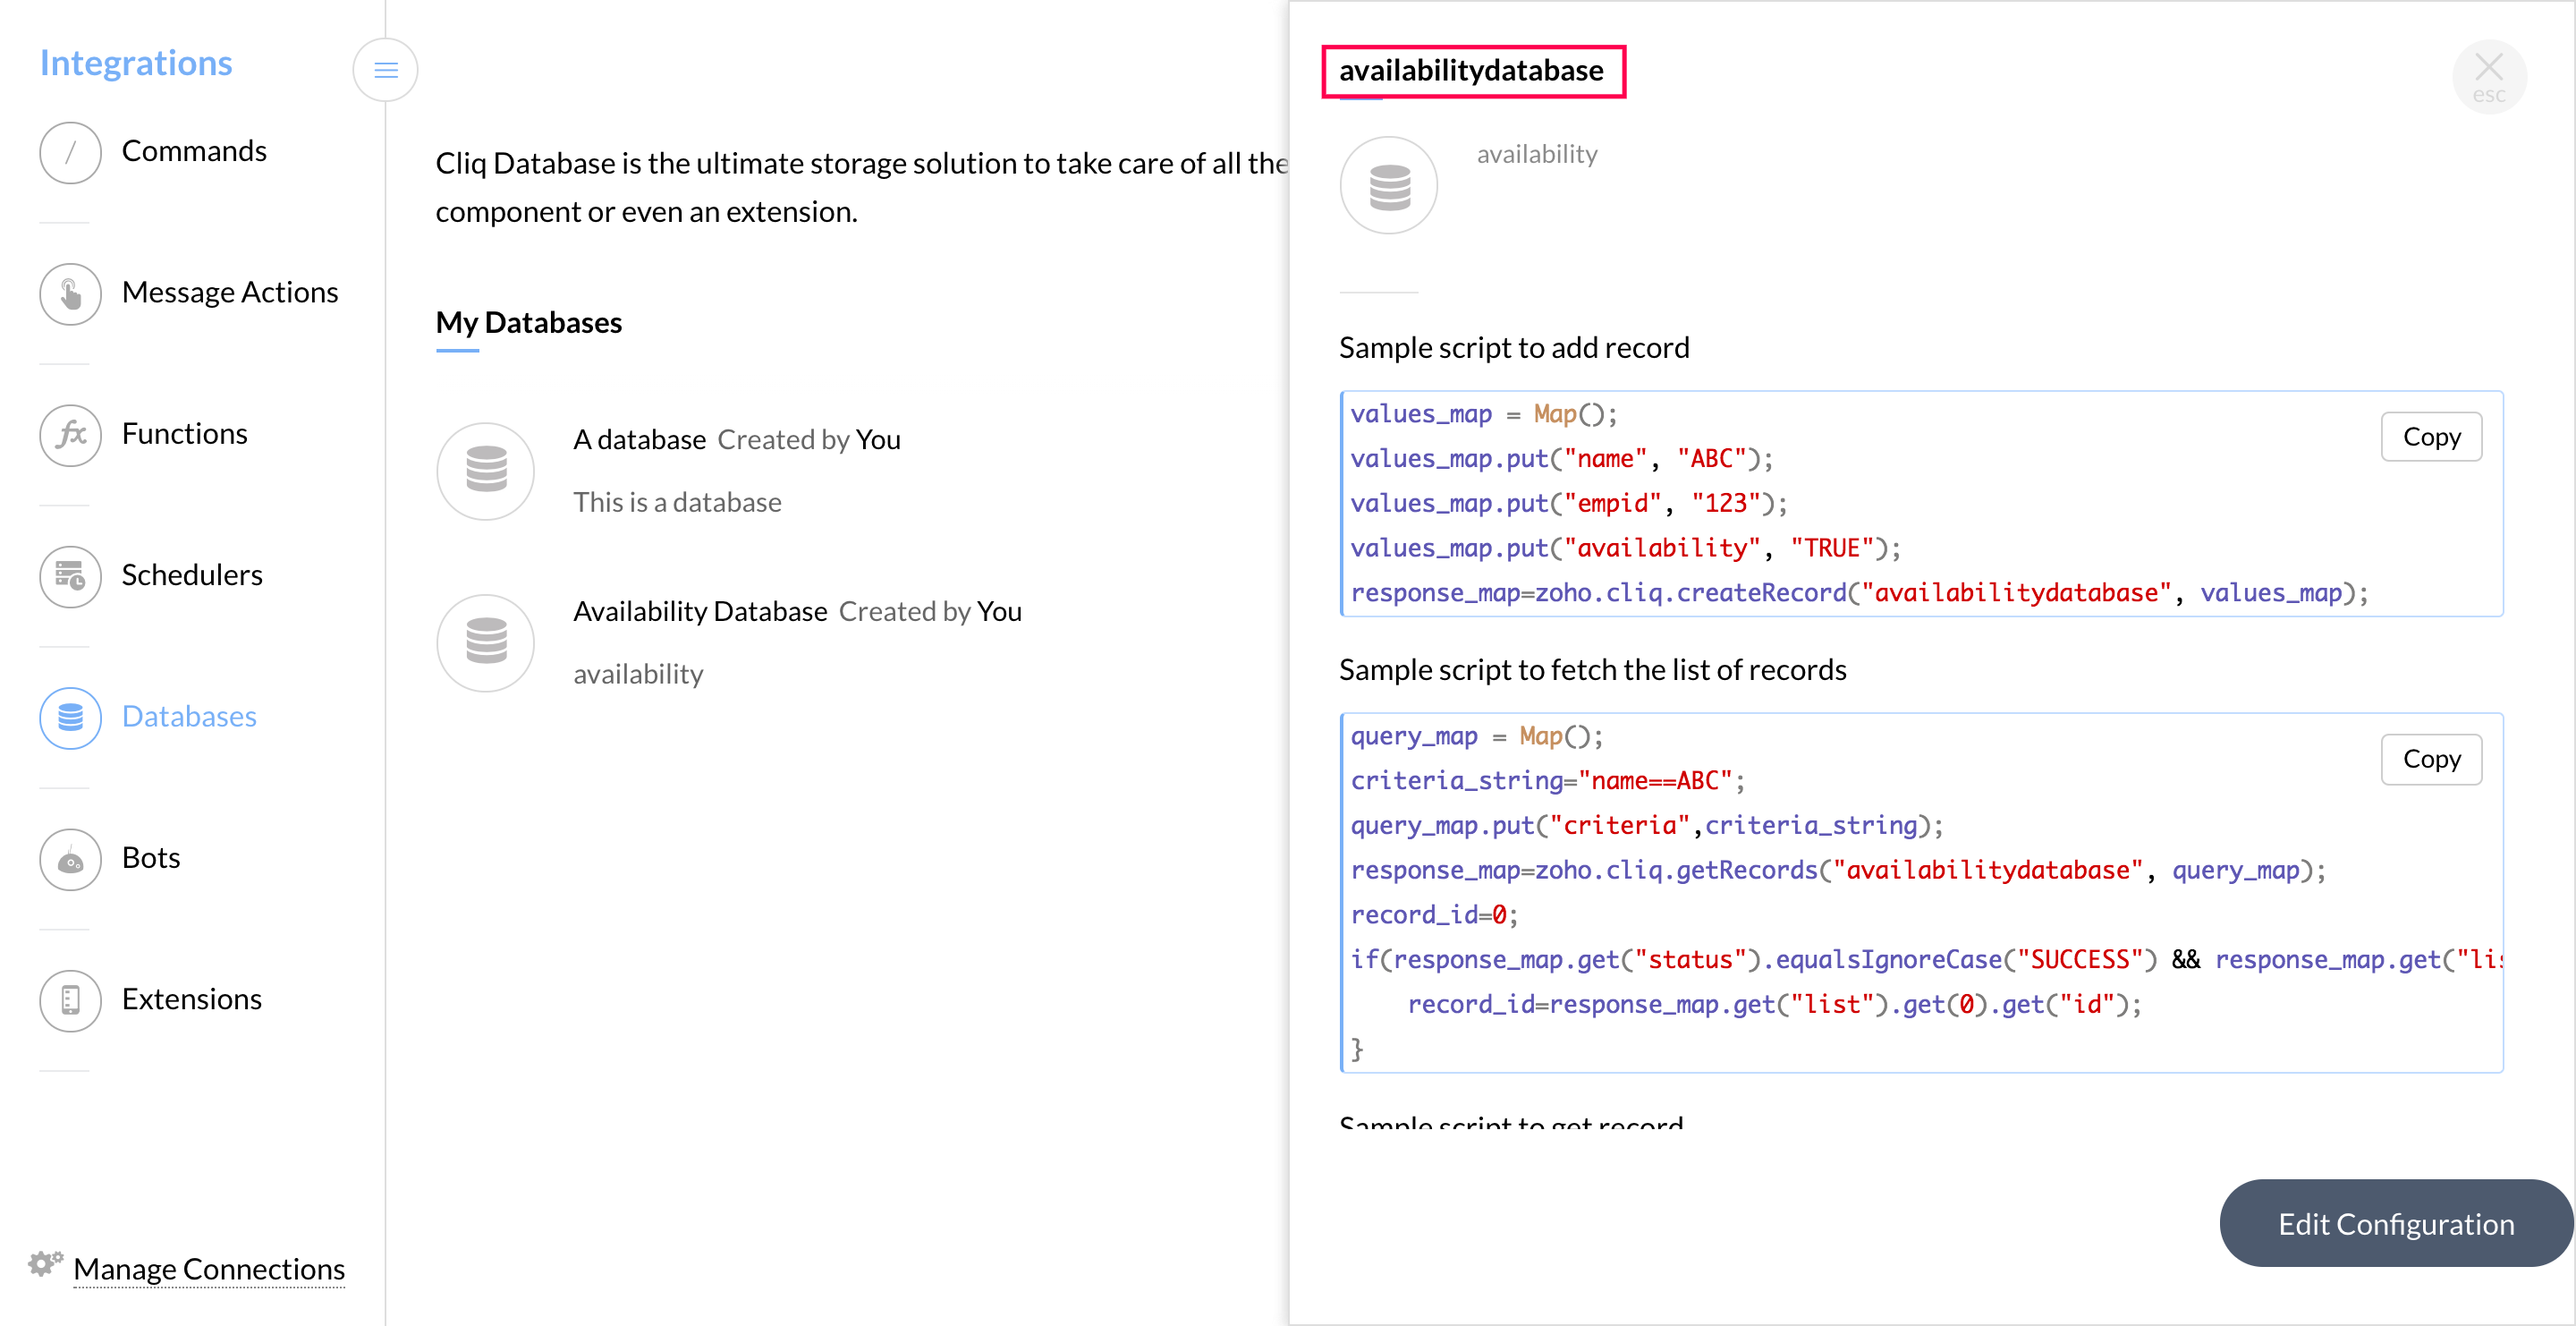Close the panel with the esc X icon

click(x=2489, y=77)
